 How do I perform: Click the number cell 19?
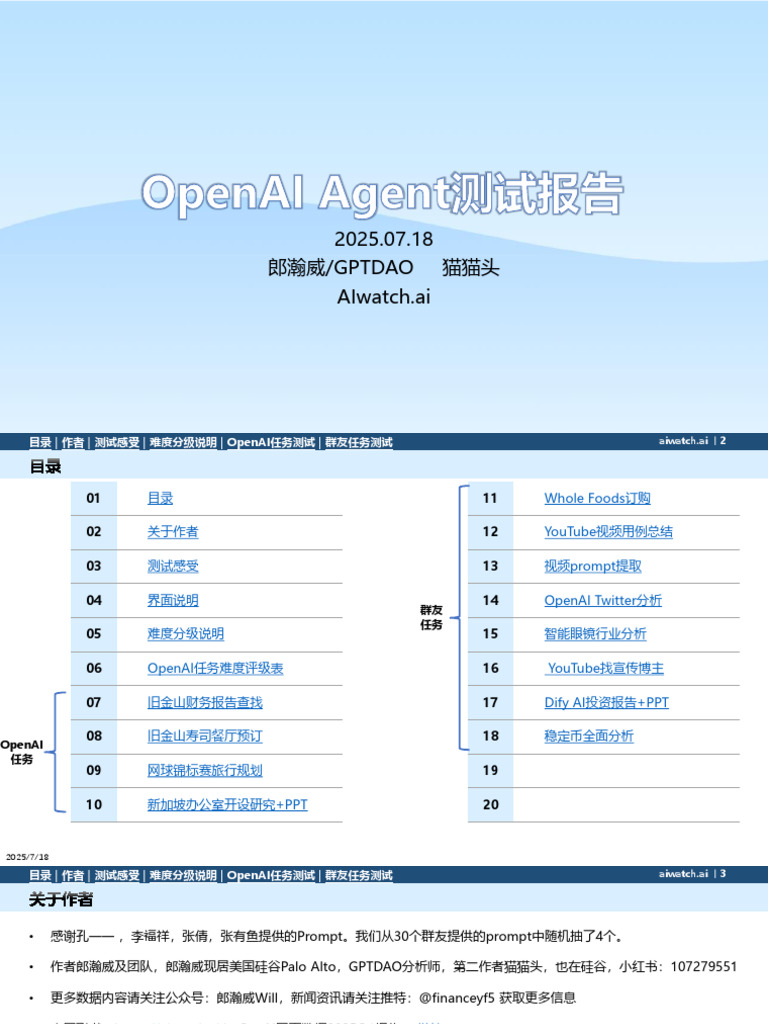click(490, 771)
